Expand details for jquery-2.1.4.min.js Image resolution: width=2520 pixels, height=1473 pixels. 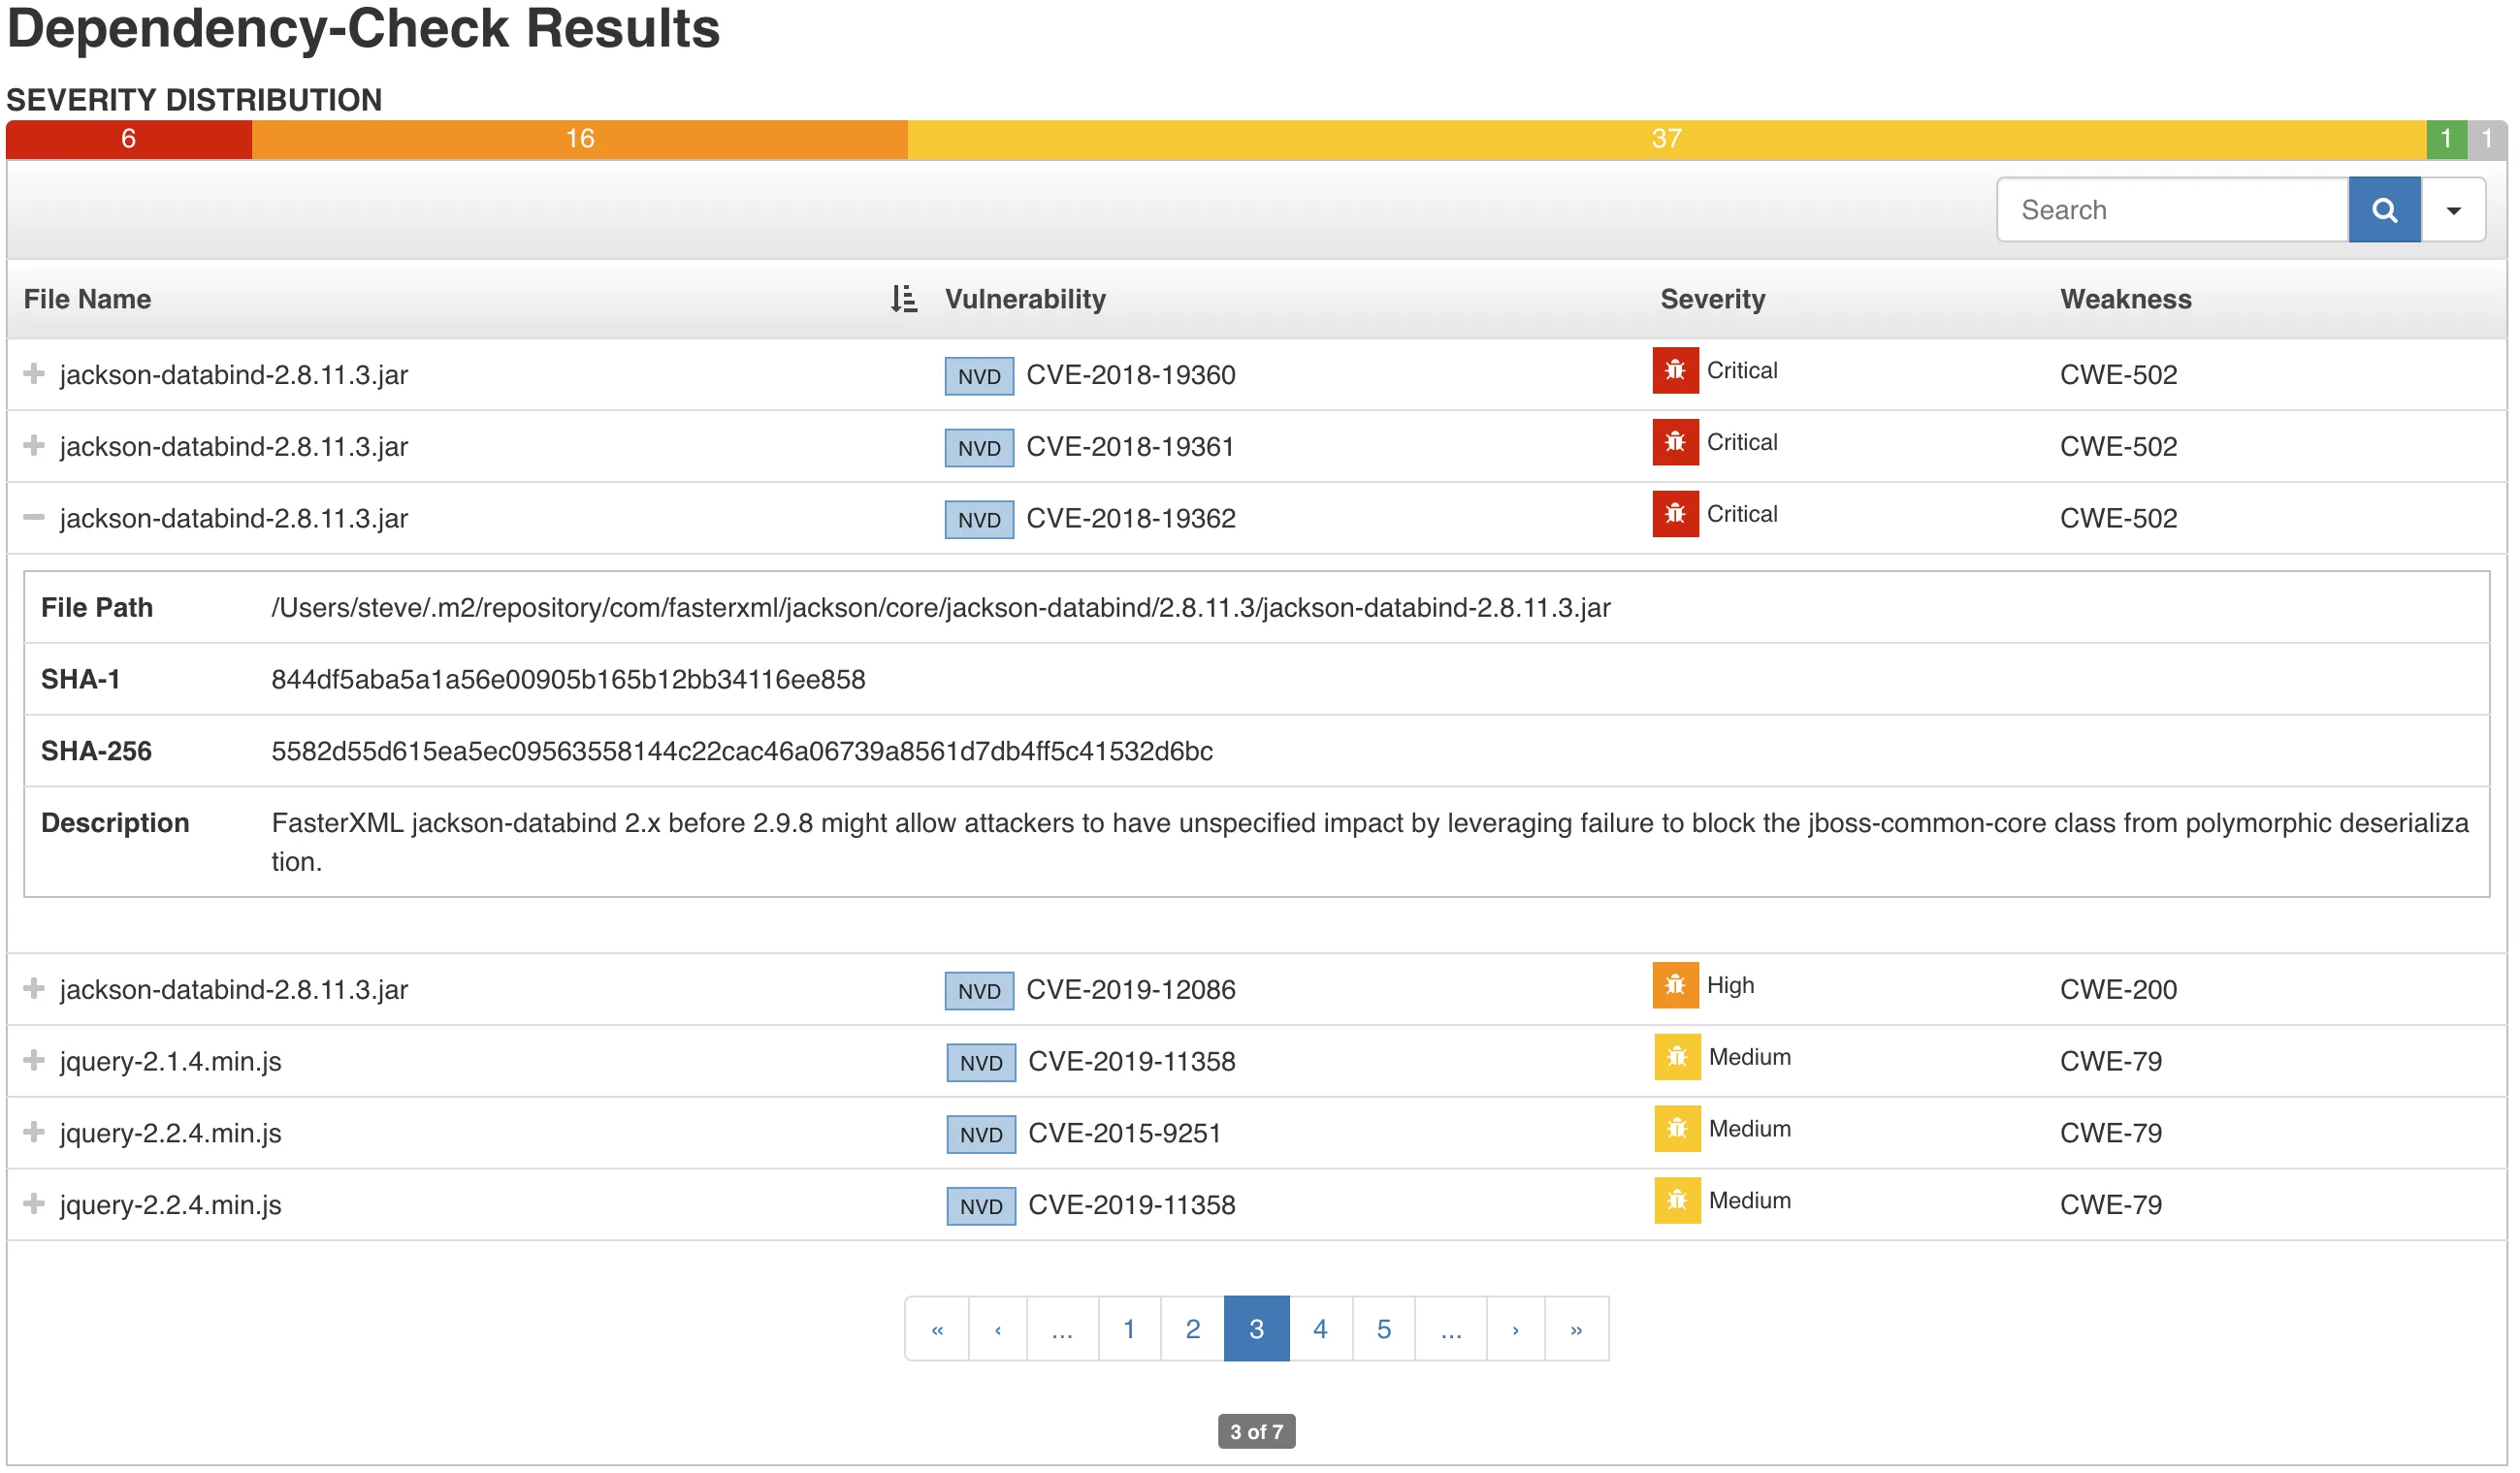click(35, 1061)
